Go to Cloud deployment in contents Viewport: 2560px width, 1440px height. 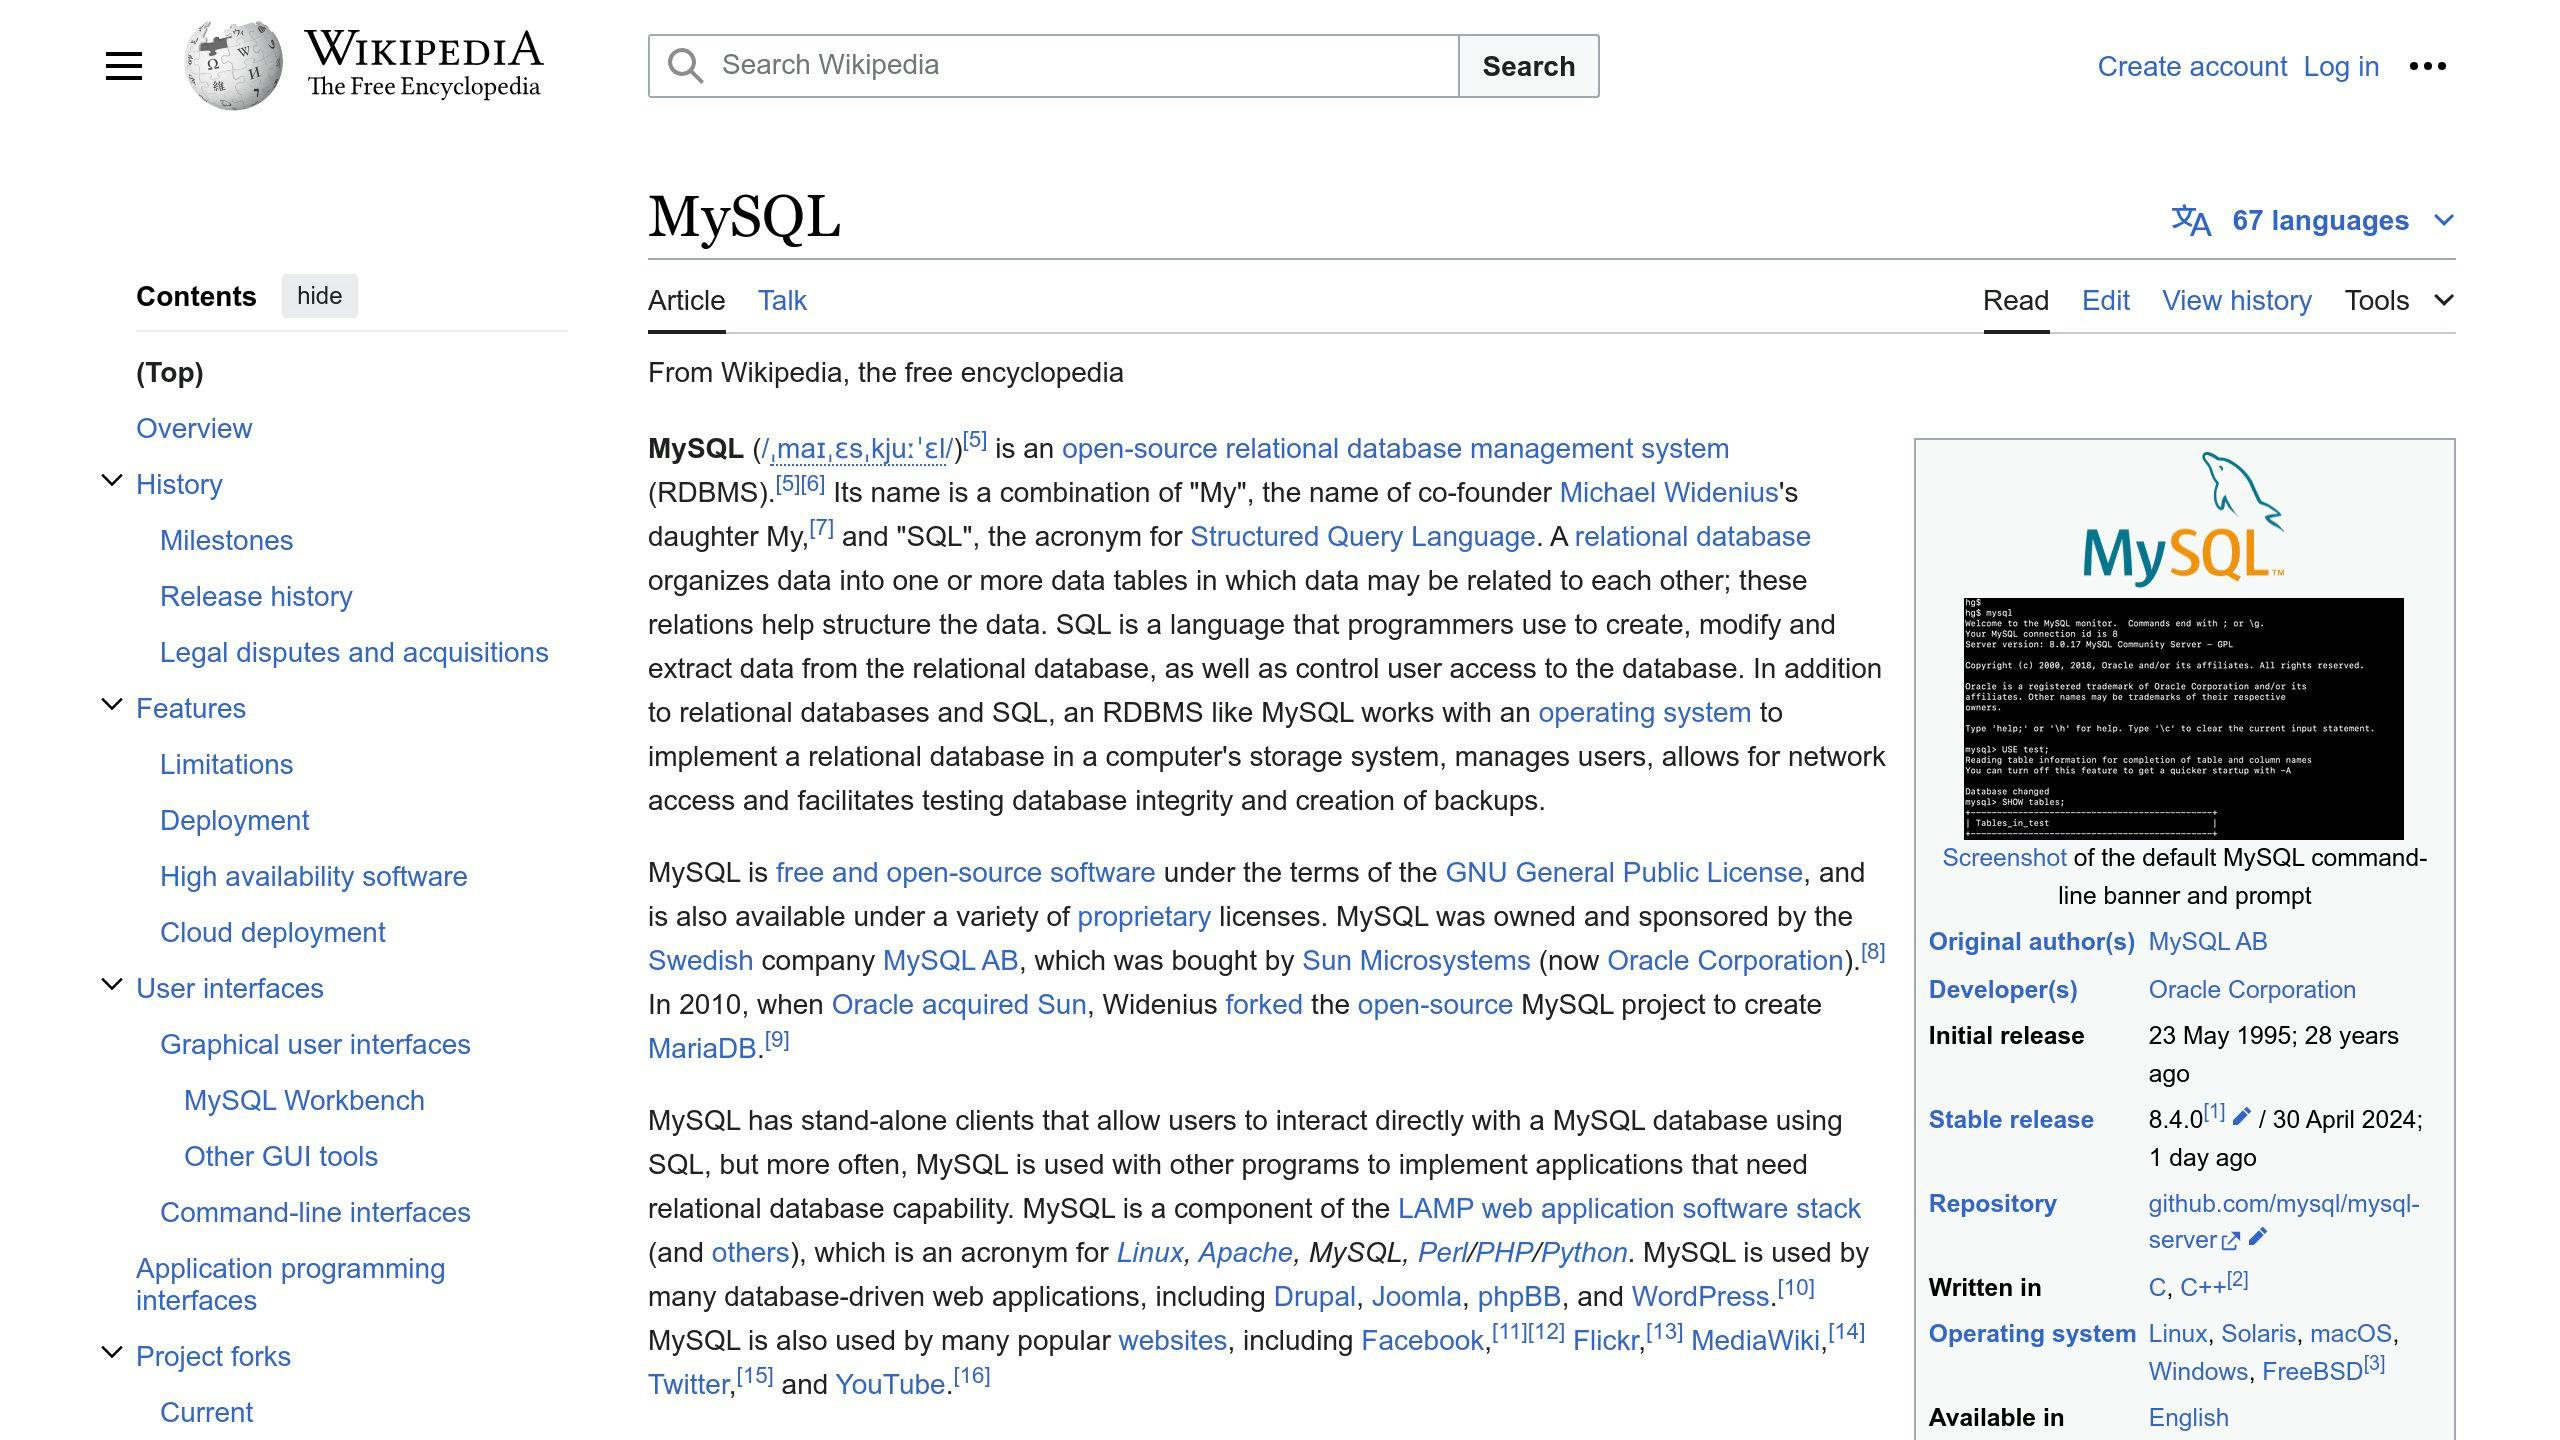point(272,932)
